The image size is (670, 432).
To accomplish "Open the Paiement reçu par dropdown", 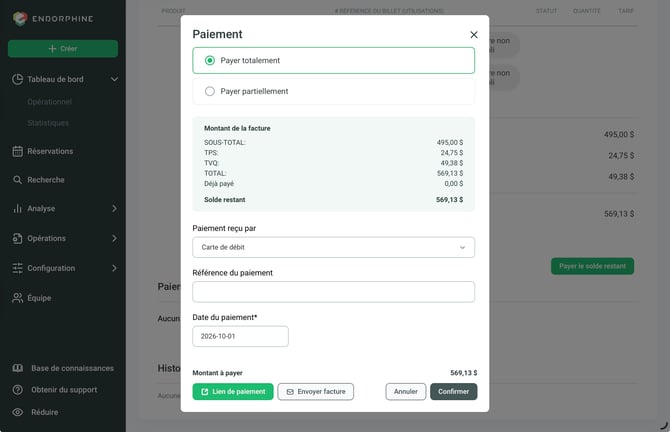I will click(333, 247).
